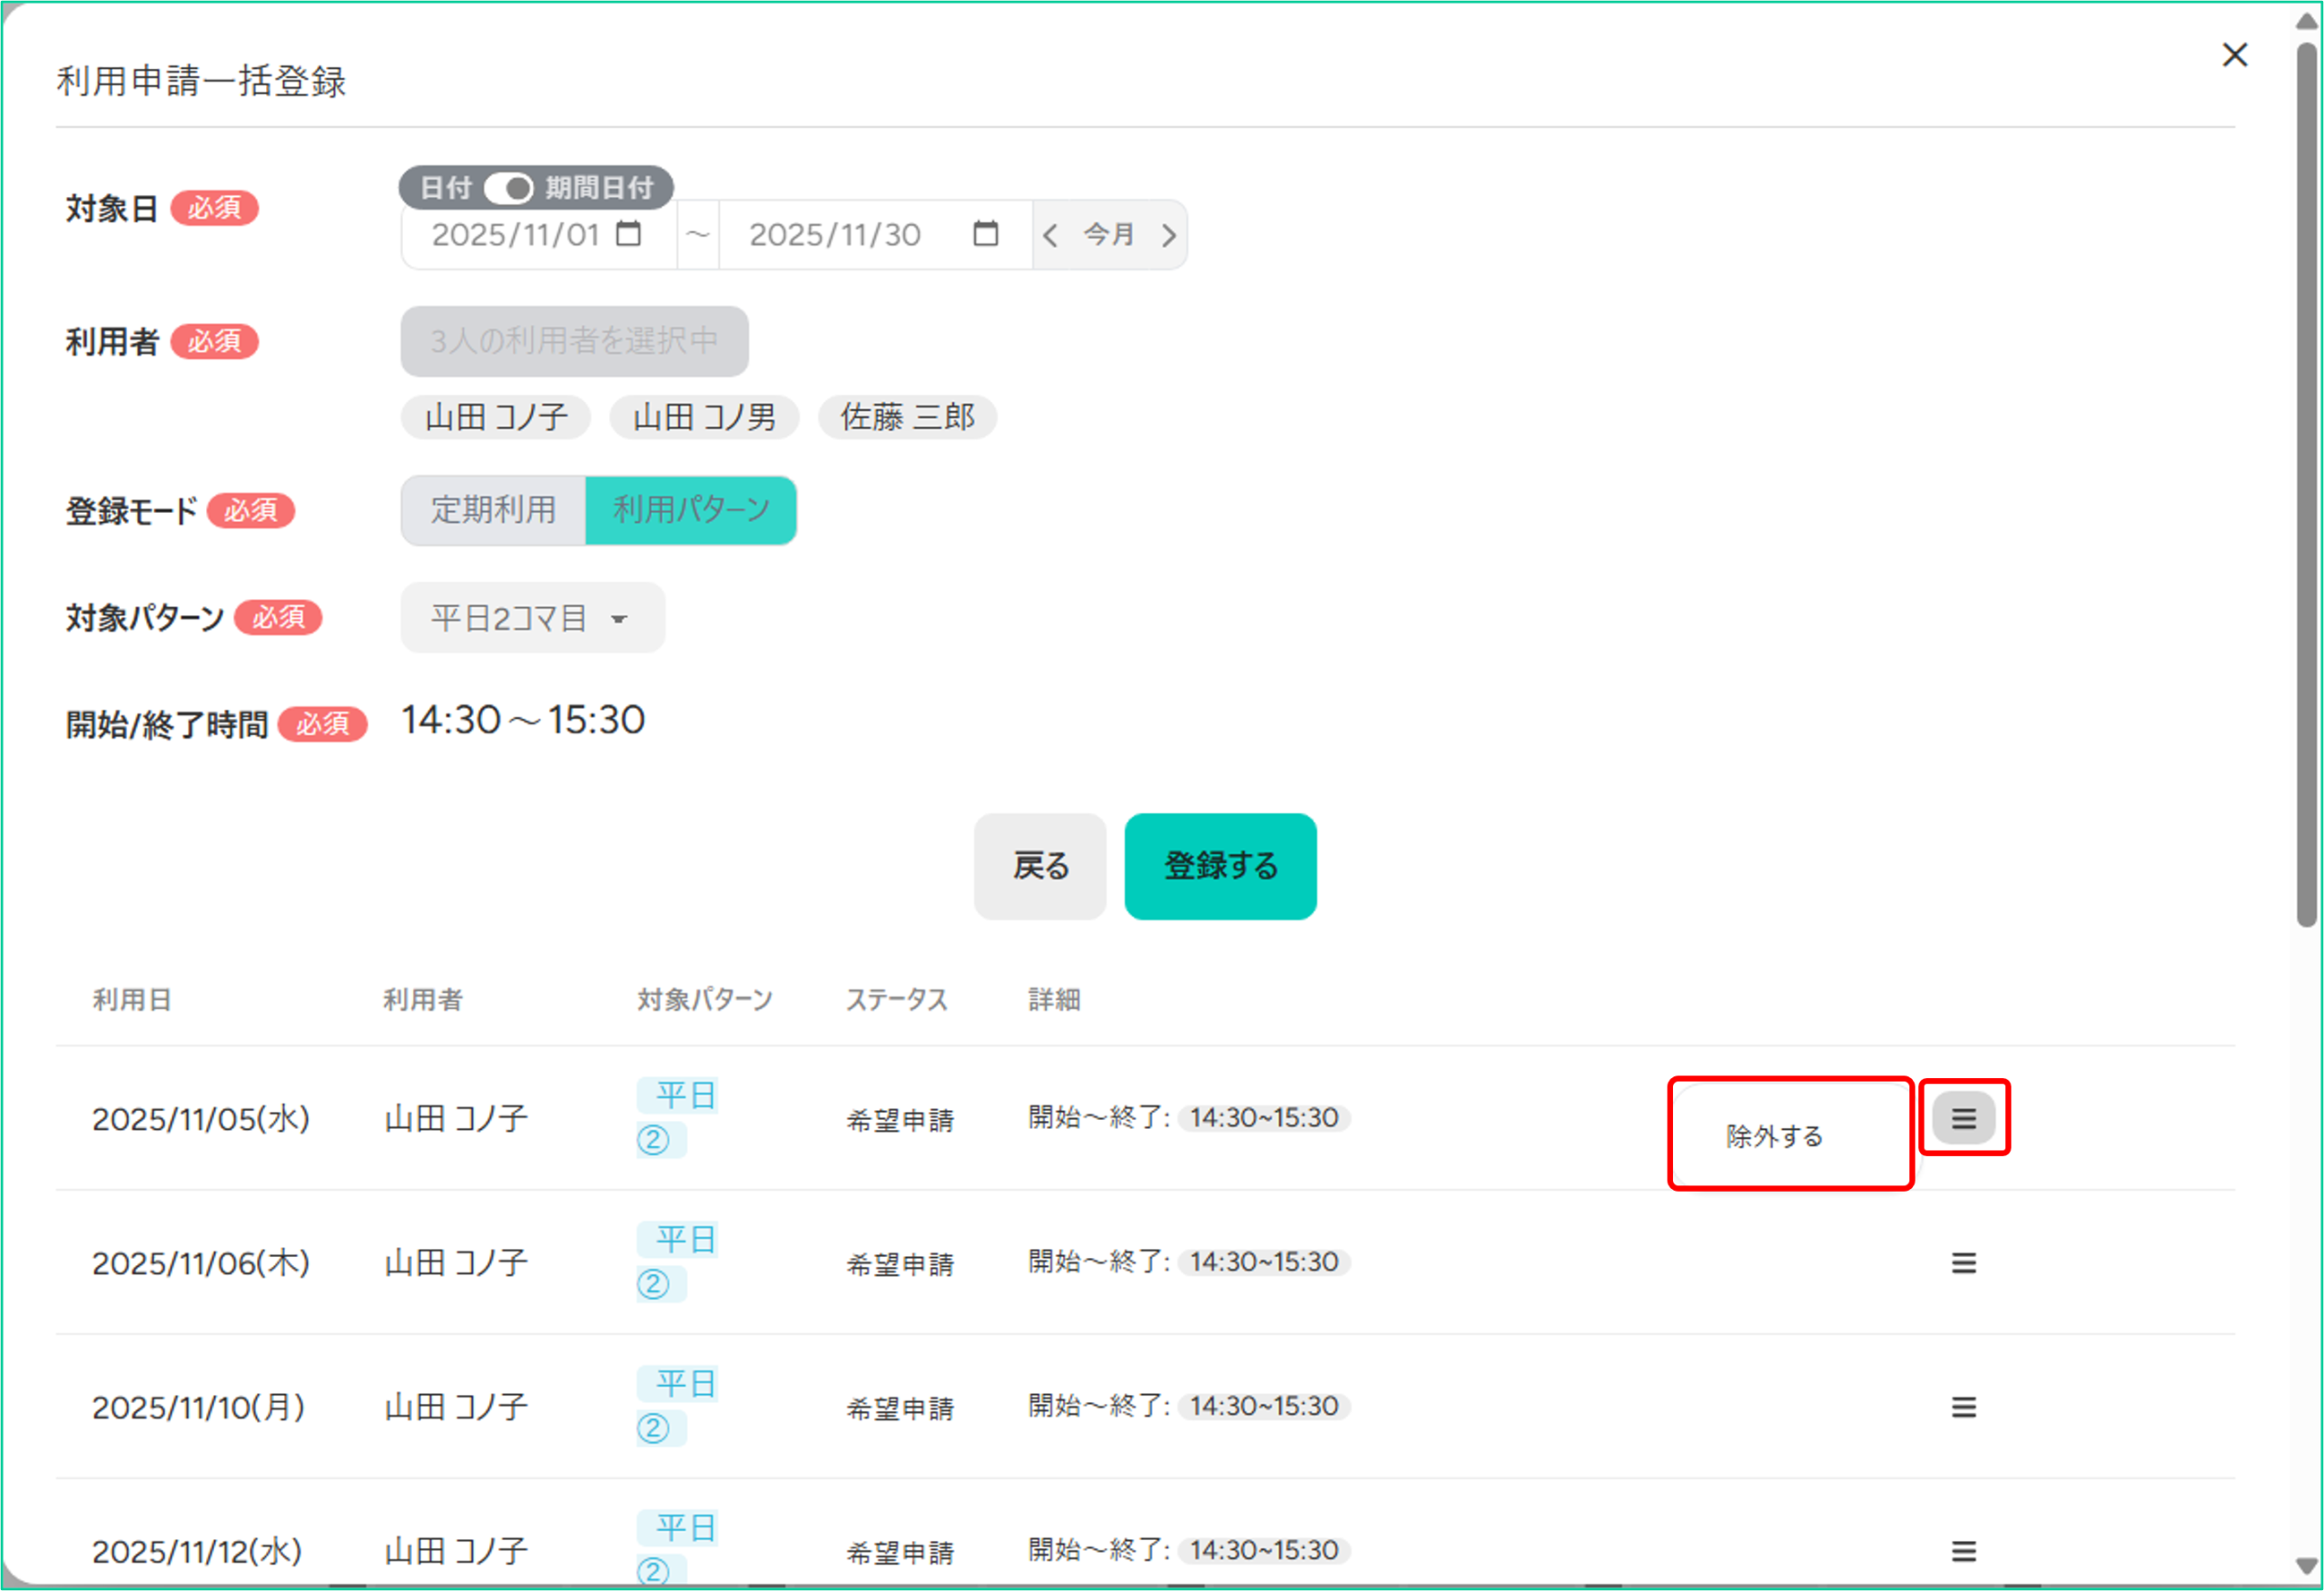Open row menu for 2025/11/12 entry

[x=1963, y=1551]
